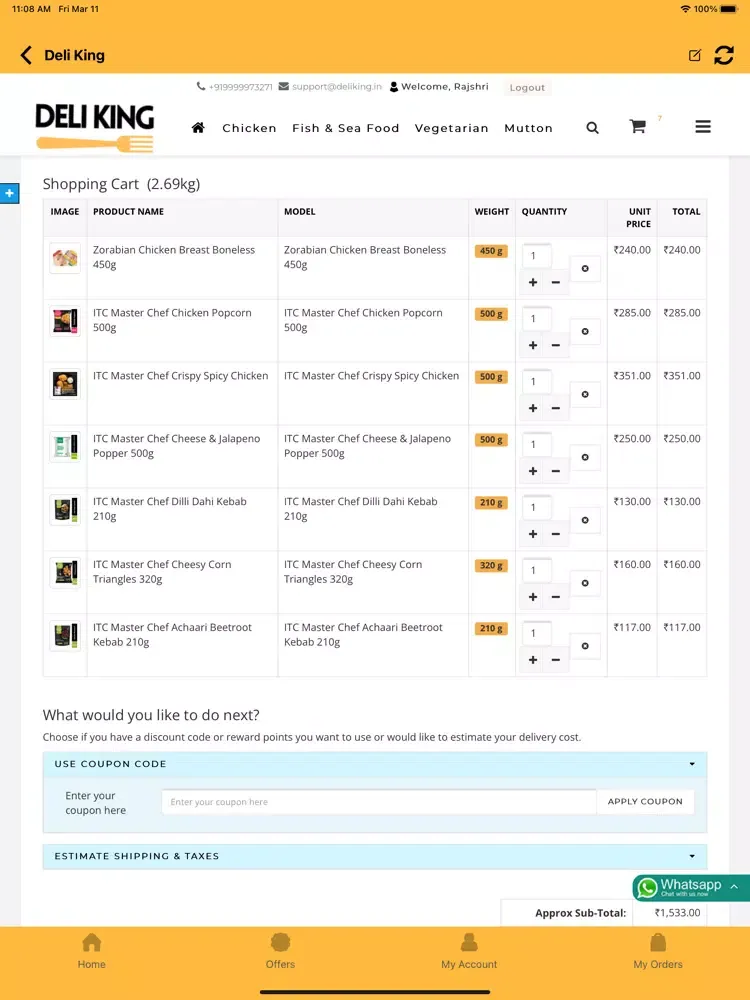Tap the back arrow beside Deli King

coord(26,55)
